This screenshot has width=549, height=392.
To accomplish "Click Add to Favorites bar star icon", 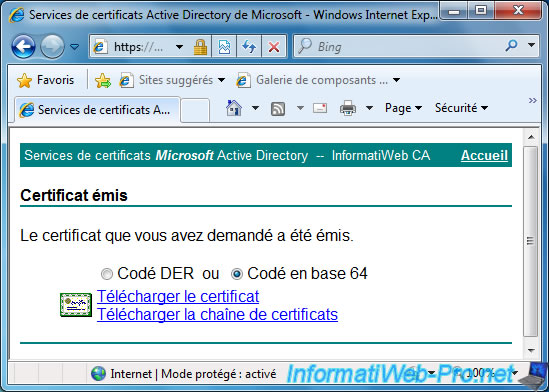I will (103, 80).
